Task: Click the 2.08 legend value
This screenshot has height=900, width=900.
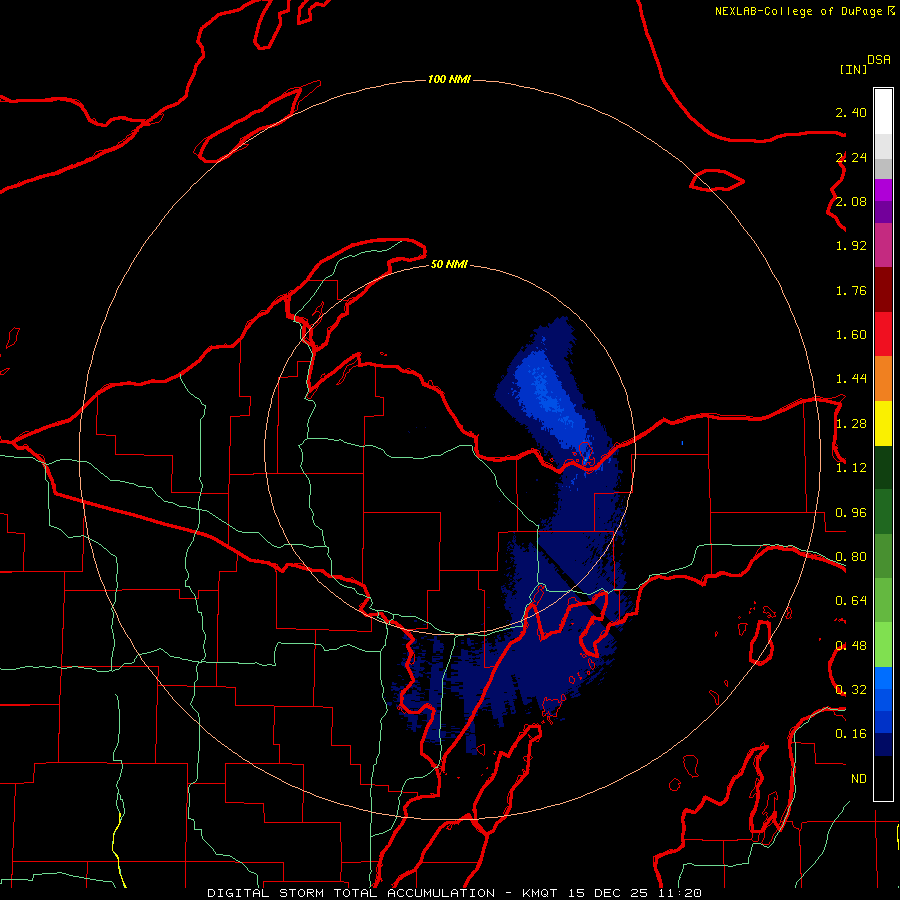Action: [x=851, y=201]
